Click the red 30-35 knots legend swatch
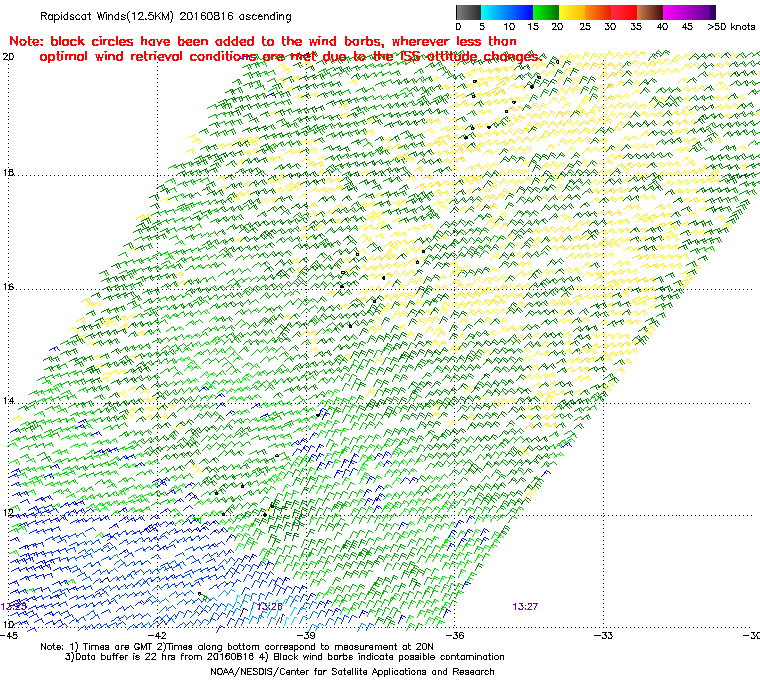 pyautogui.click(x=624, y=12)
